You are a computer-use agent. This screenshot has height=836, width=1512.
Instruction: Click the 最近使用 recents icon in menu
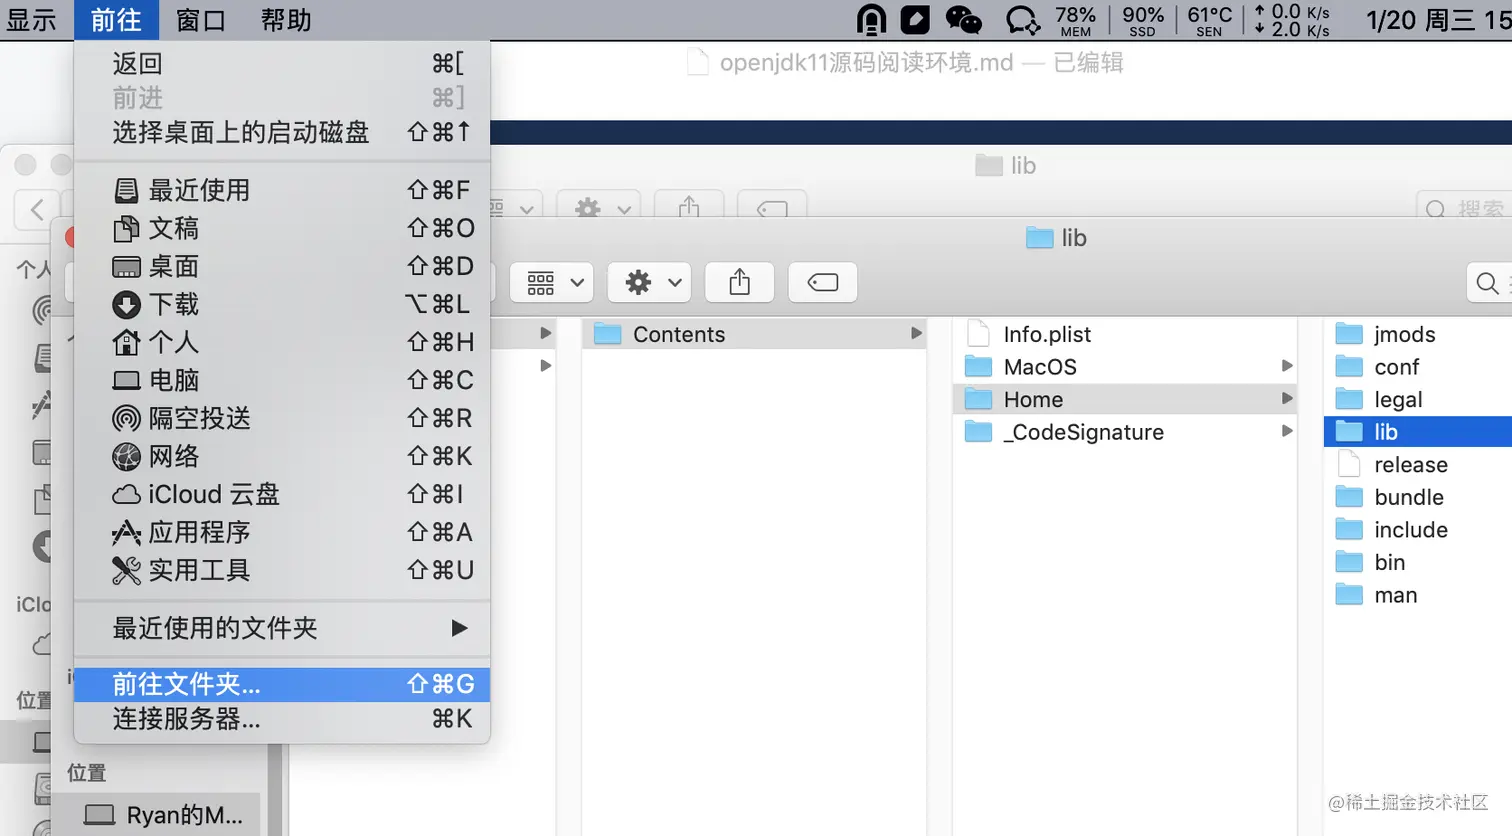coord(126,190)
